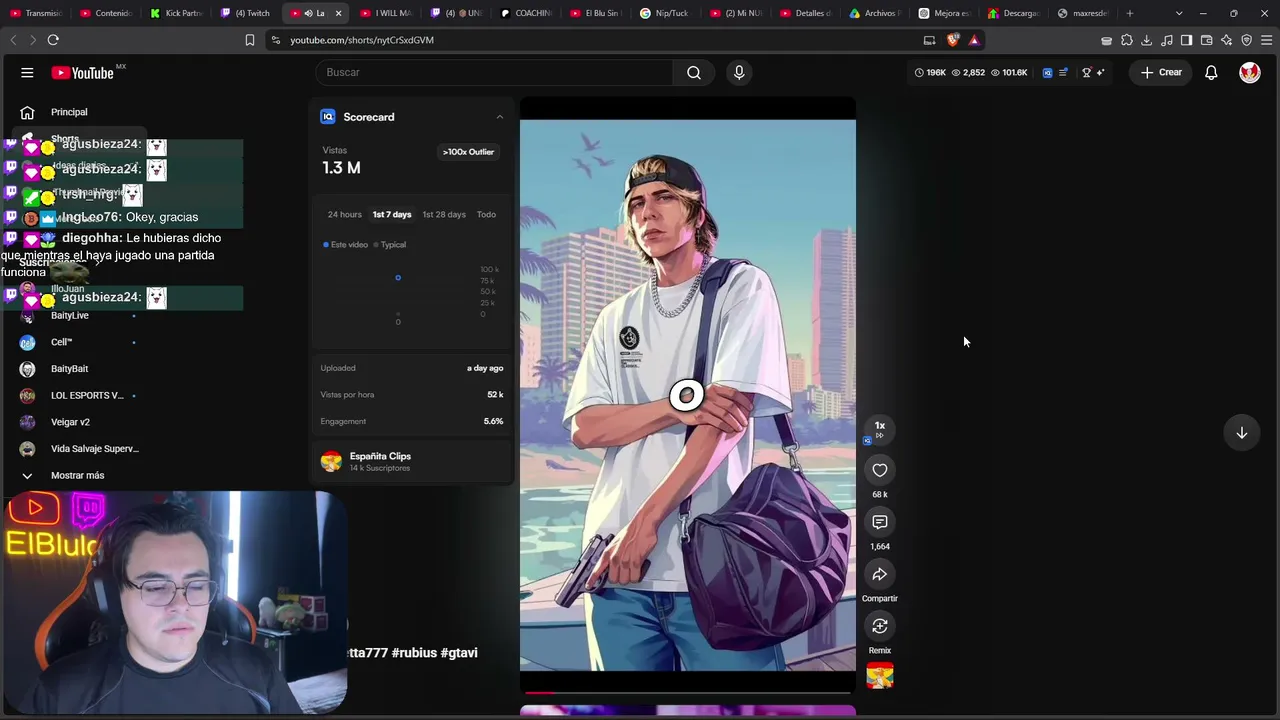Share the short via Compartir icon
The width and height of the screenshot is (1280, 720).
[x=880, y=574]
